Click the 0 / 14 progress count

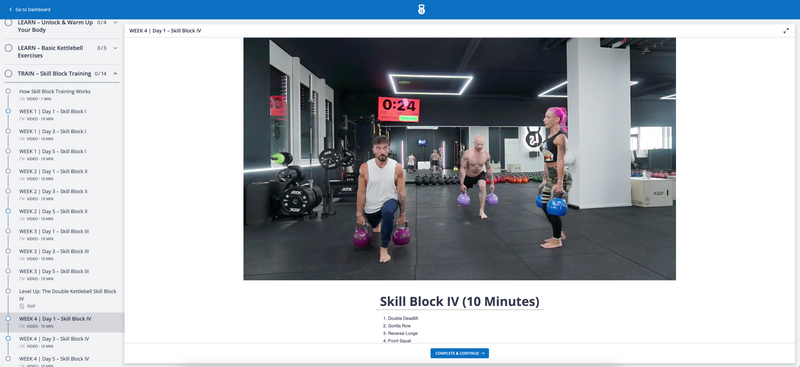[x=101, y=74]
